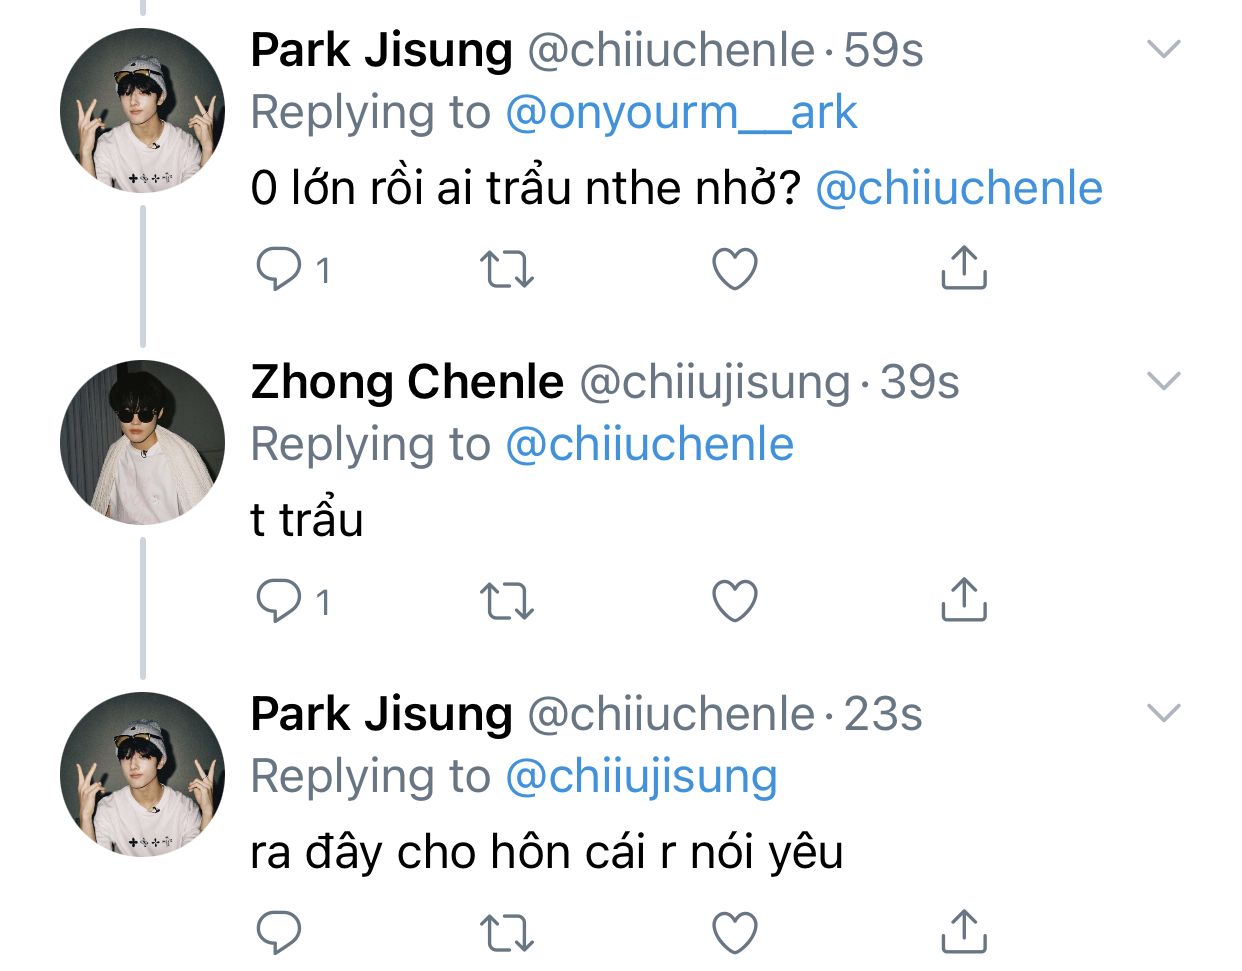The image size is (1242, 971).
Task: Like the 23s Park Jisung tweet
Action: (x=735, y=933)
